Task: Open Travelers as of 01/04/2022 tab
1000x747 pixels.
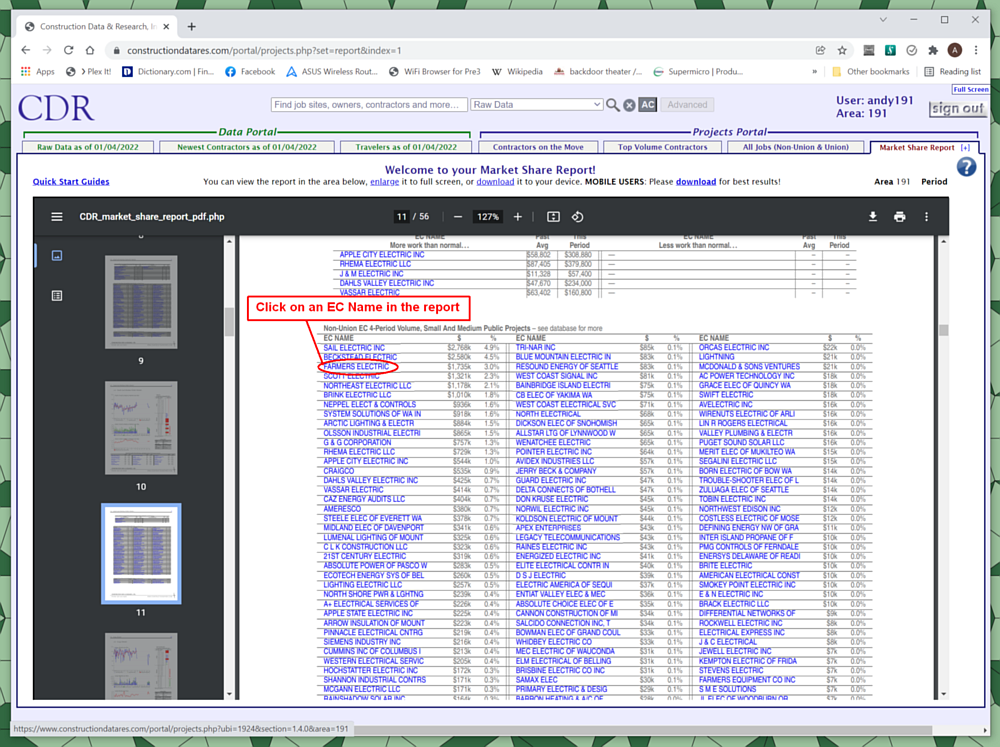Action: click(406, 147)
